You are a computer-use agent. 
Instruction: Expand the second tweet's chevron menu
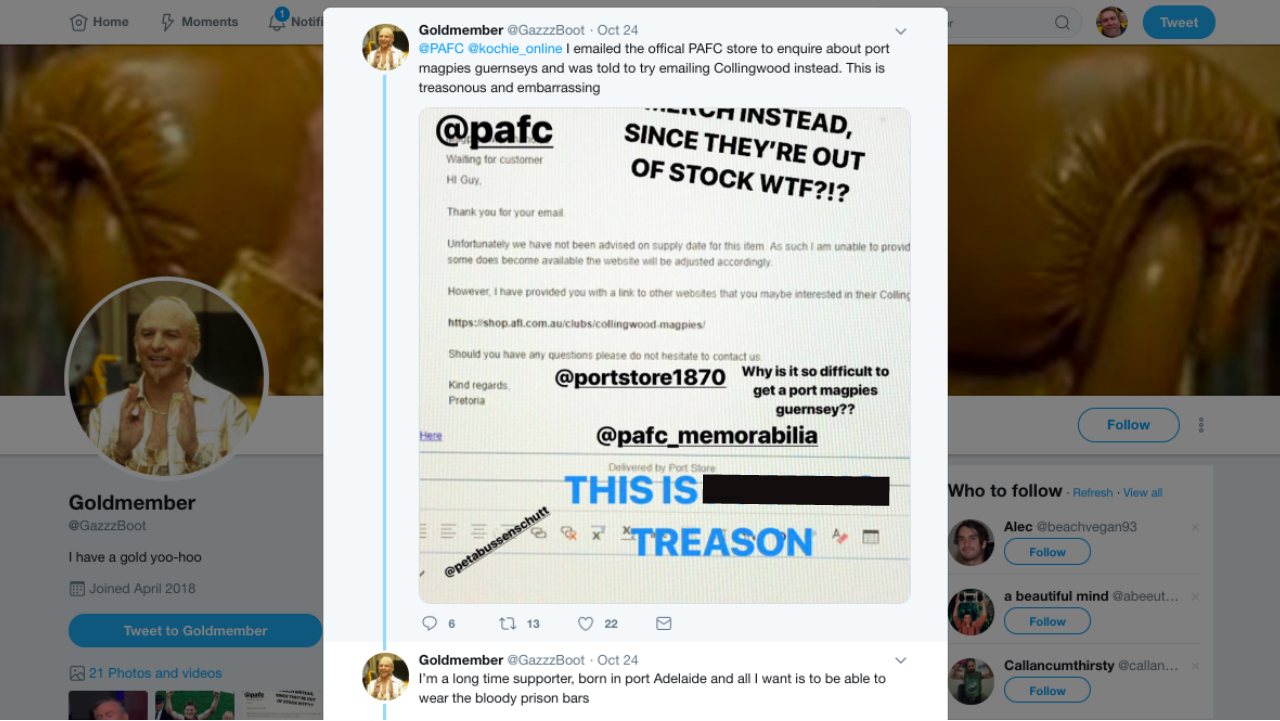900,661
